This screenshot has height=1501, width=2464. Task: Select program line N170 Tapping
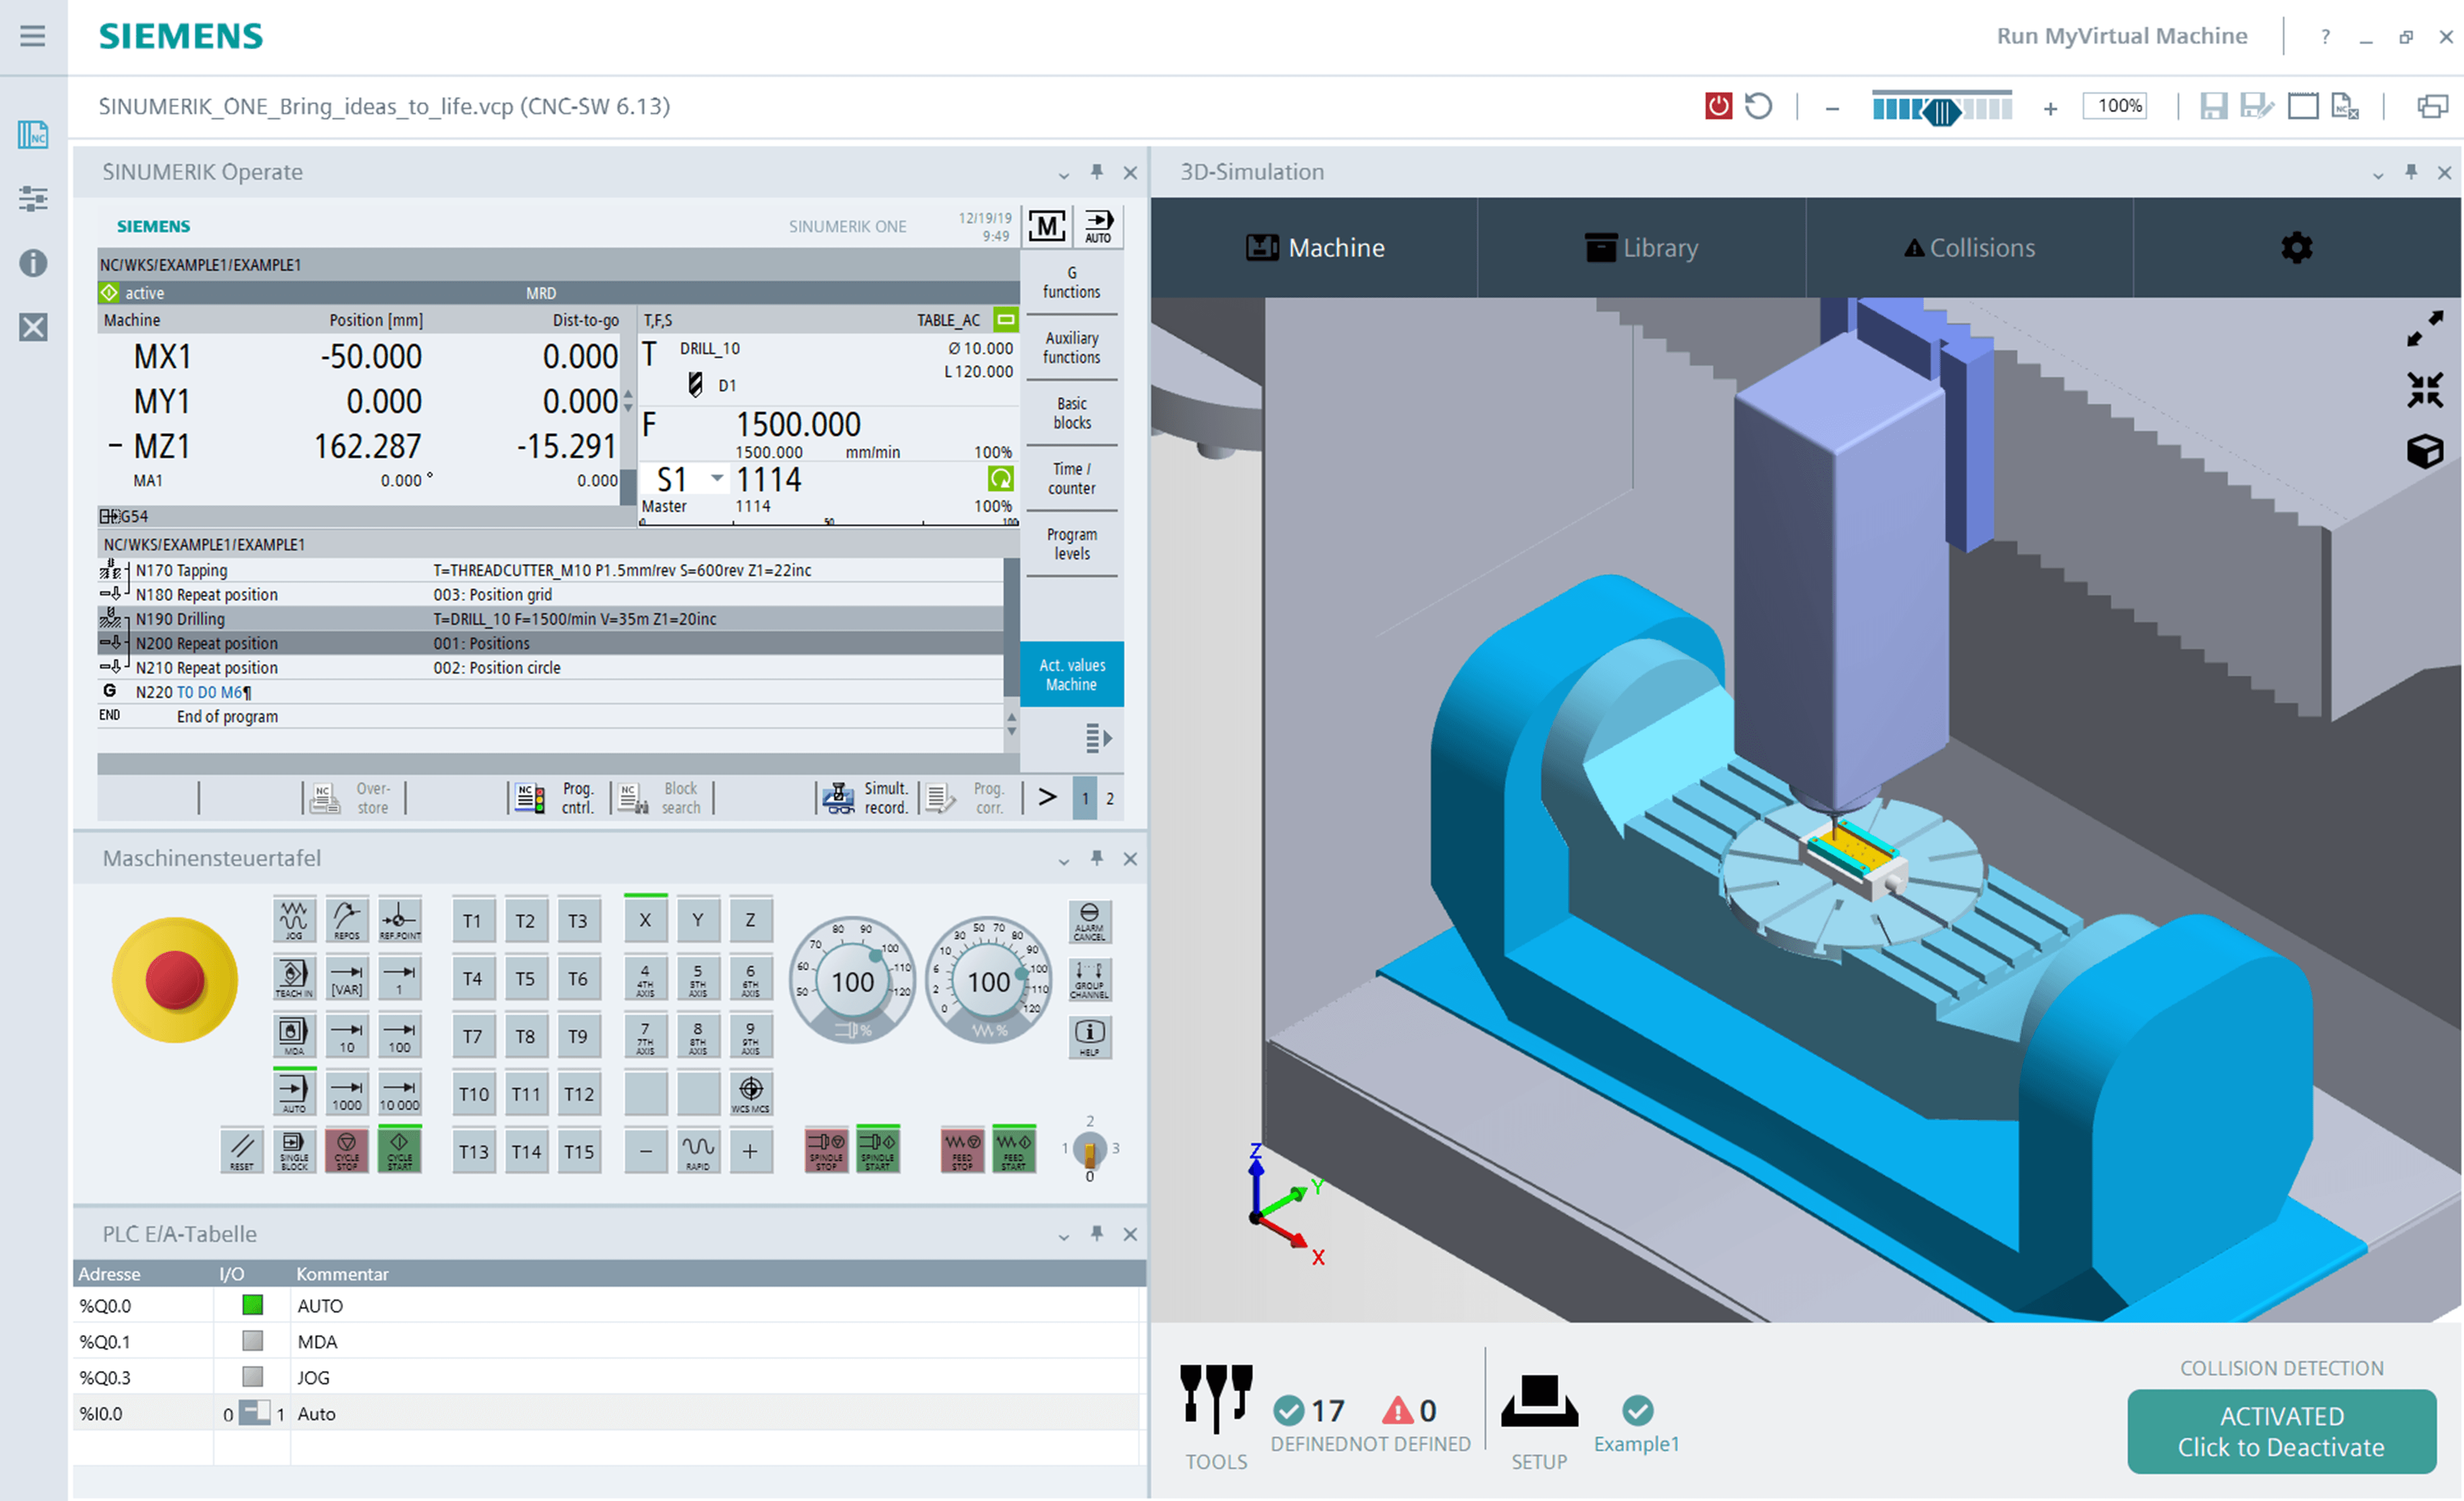[550, 570]
